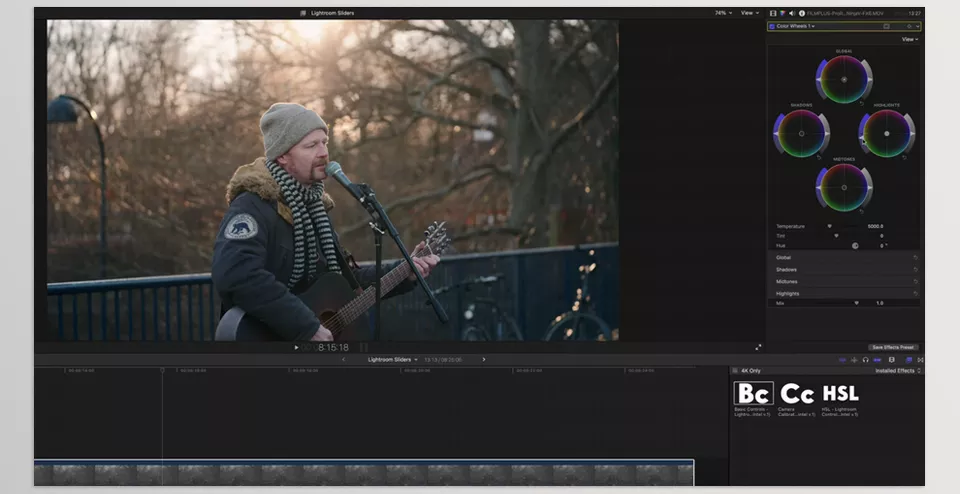Click the Global wheel blue saturation slider

(819, 80)
